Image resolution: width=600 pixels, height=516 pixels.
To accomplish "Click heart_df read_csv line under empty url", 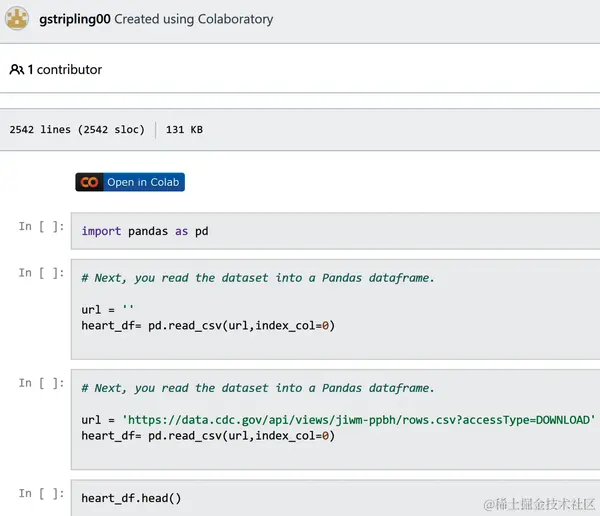I will point(208,326).
